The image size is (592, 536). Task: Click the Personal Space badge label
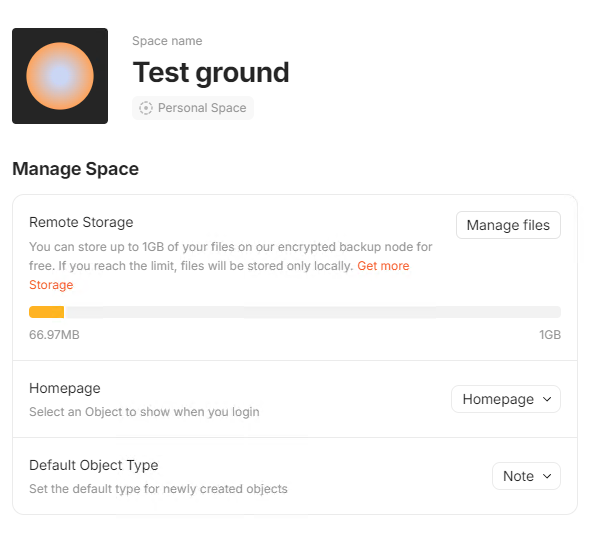[x=202, y=108]
